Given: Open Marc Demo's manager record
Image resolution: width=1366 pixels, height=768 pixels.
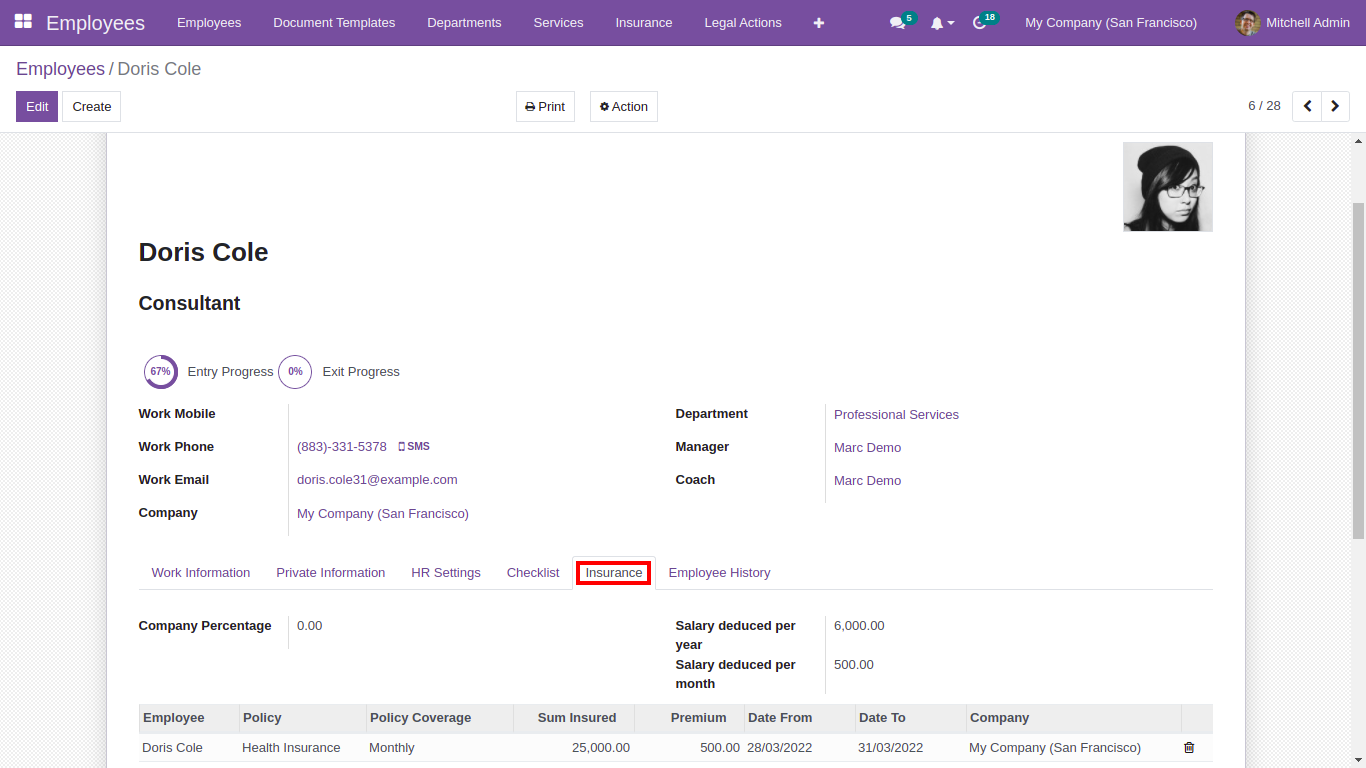Looking at the screenshot, I should click(x=867, y=447).
